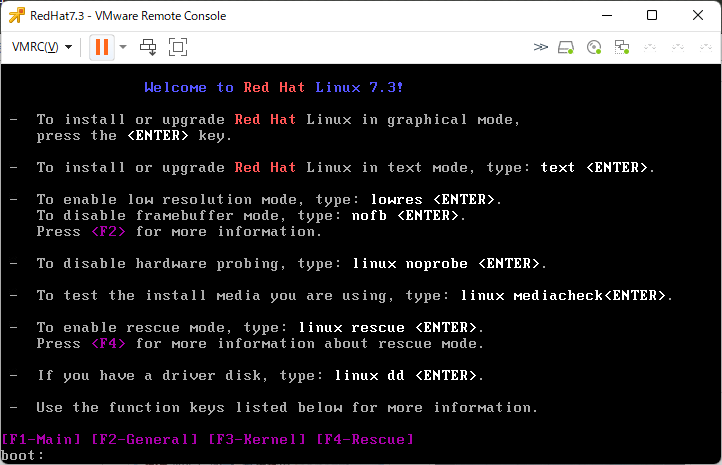Viewport: 722px width, 465px height.
Task: Click the boot: prompt line
Action: pos(22,455)
